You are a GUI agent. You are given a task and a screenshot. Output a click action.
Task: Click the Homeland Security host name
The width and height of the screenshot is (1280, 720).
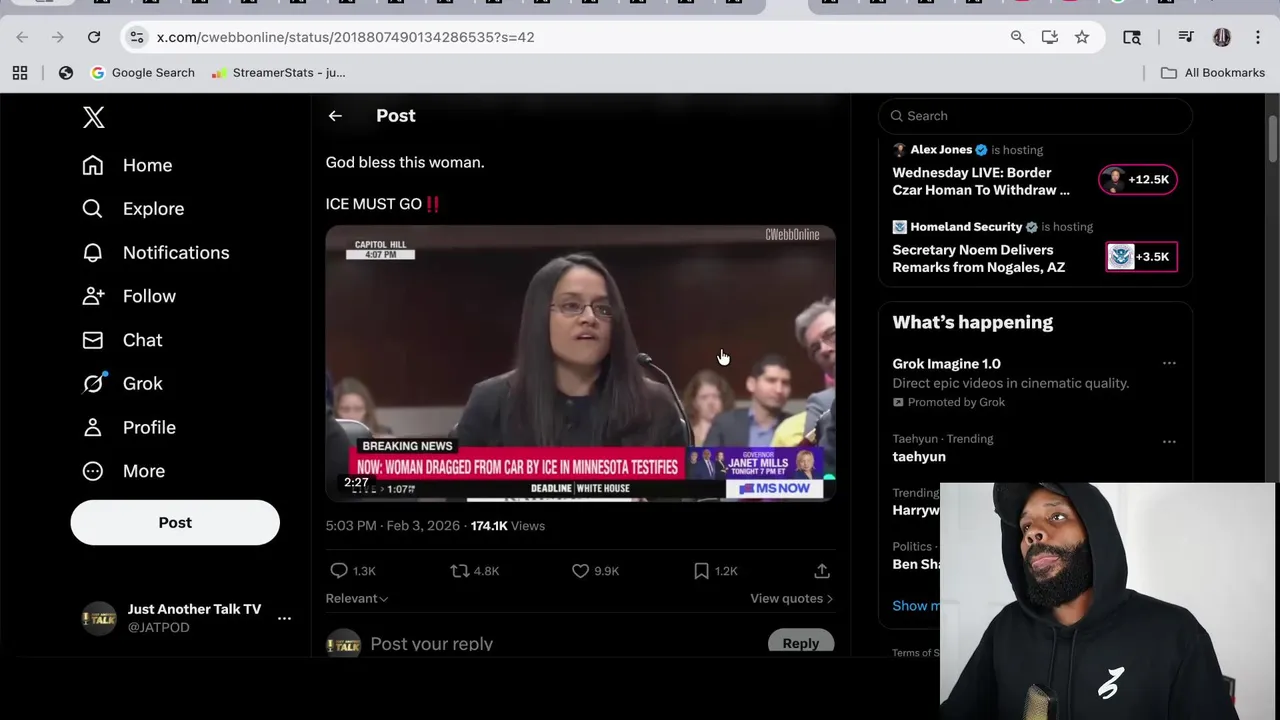tap(966, 227)
